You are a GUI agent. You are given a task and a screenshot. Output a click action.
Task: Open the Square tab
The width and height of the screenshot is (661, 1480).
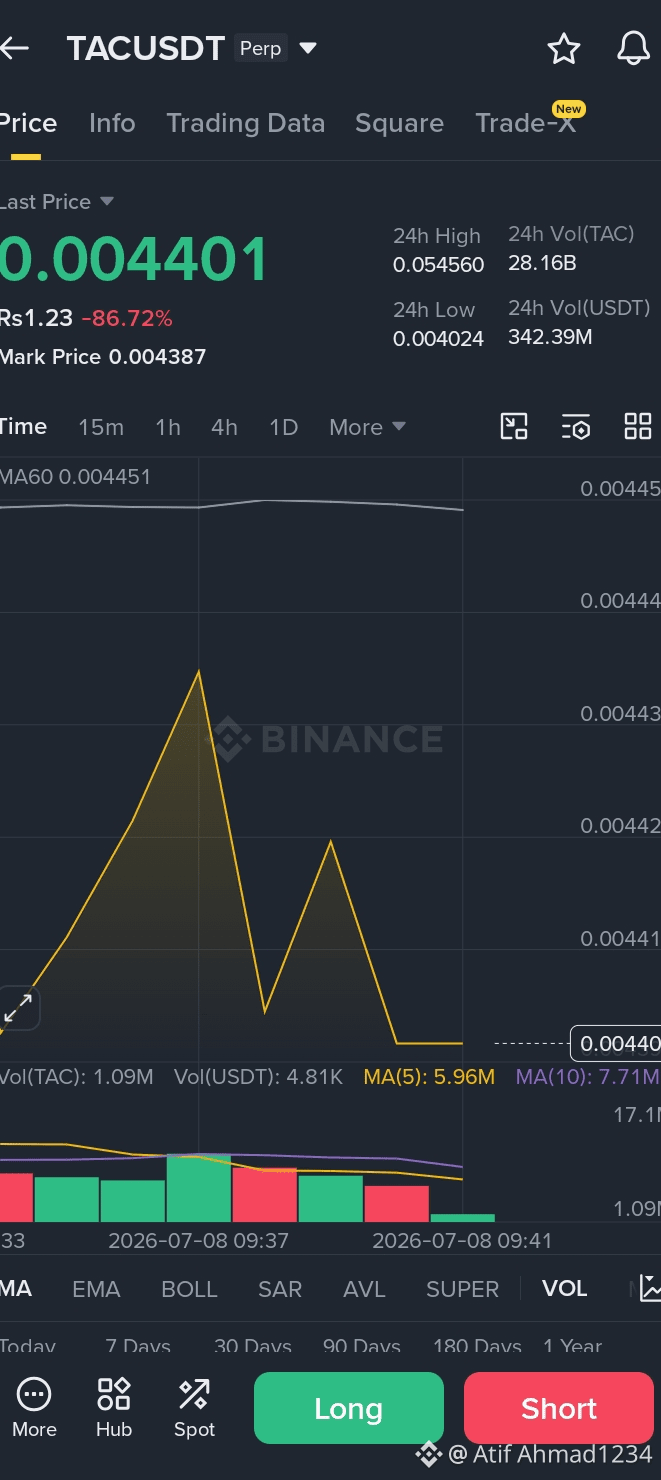coord(399,123)
